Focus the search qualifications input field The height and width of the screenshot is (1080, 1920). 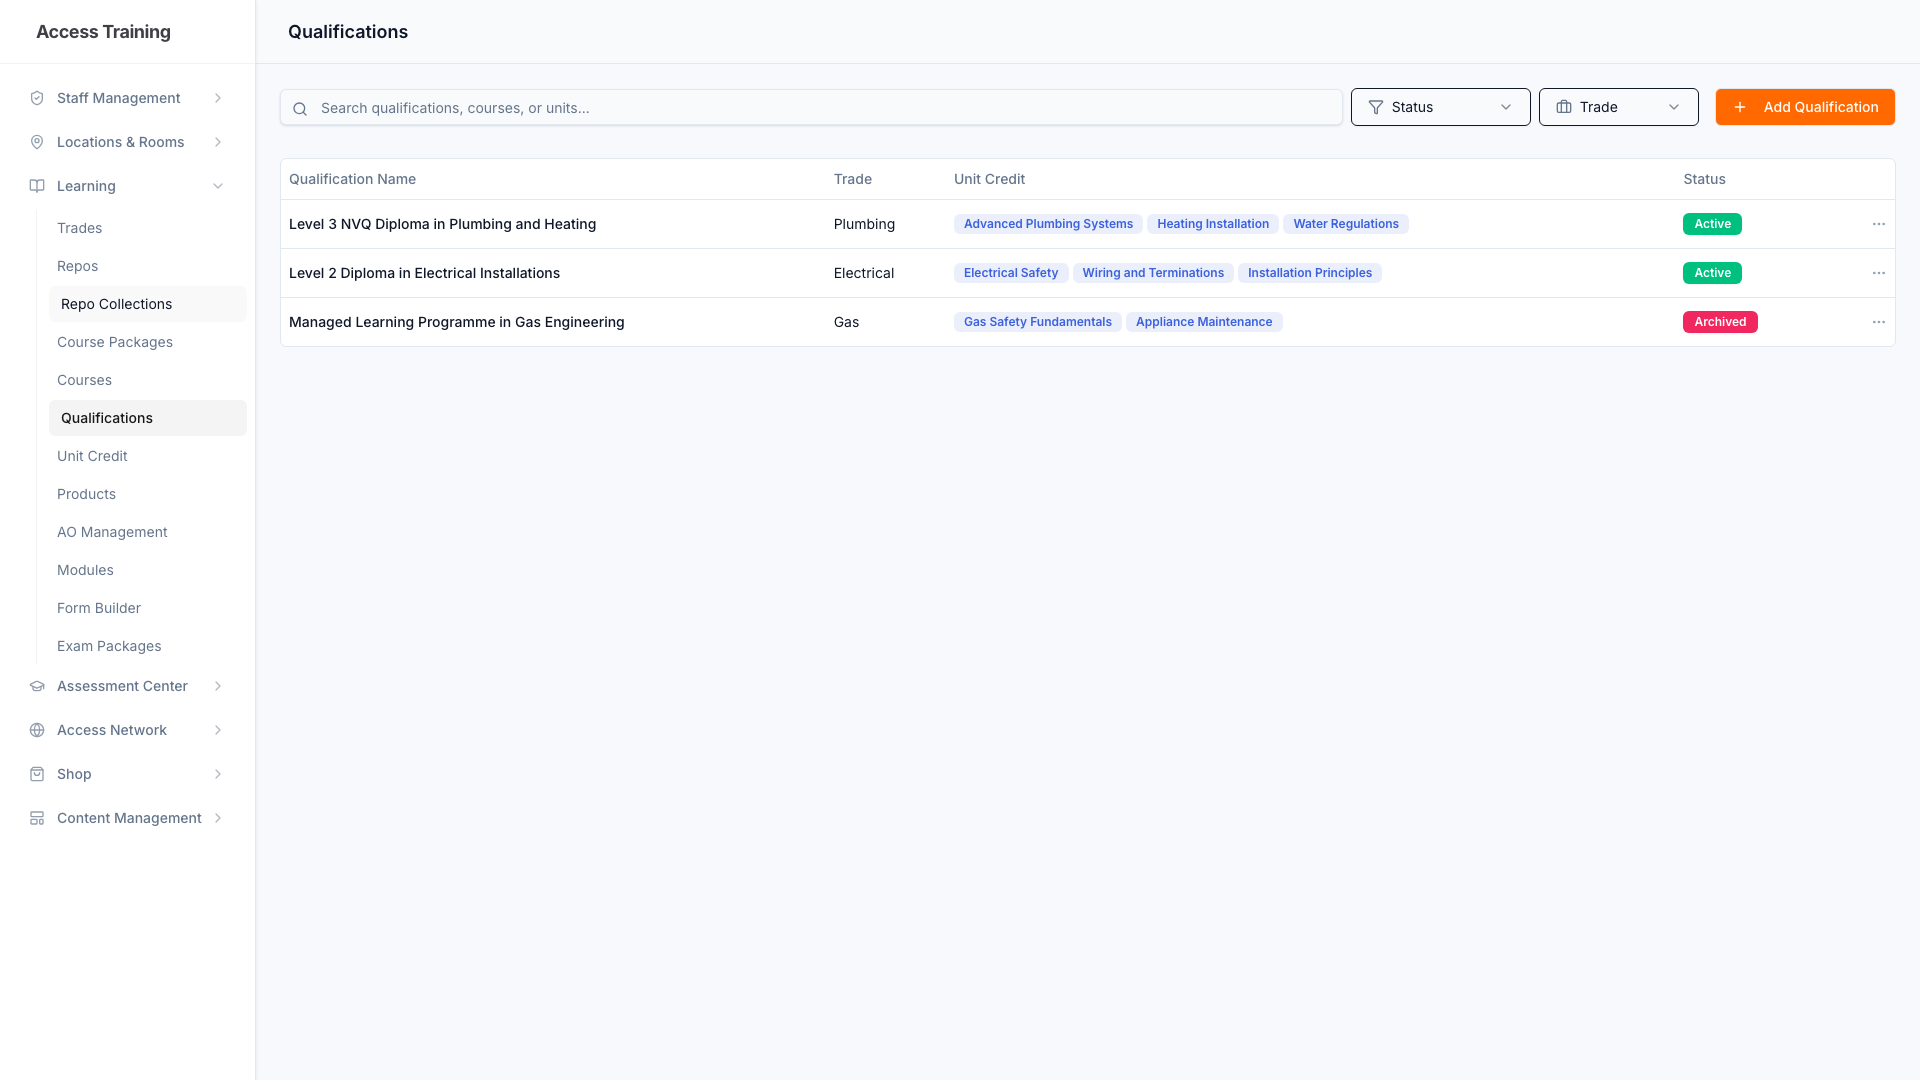pos(811,108)
